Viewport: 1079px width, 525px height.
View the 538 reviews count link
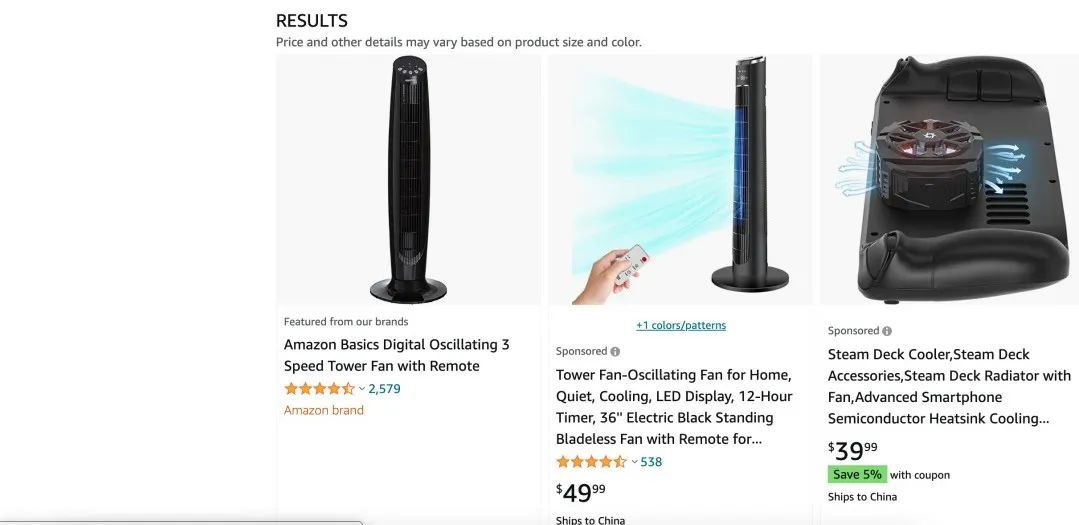[x=651, y=462]
